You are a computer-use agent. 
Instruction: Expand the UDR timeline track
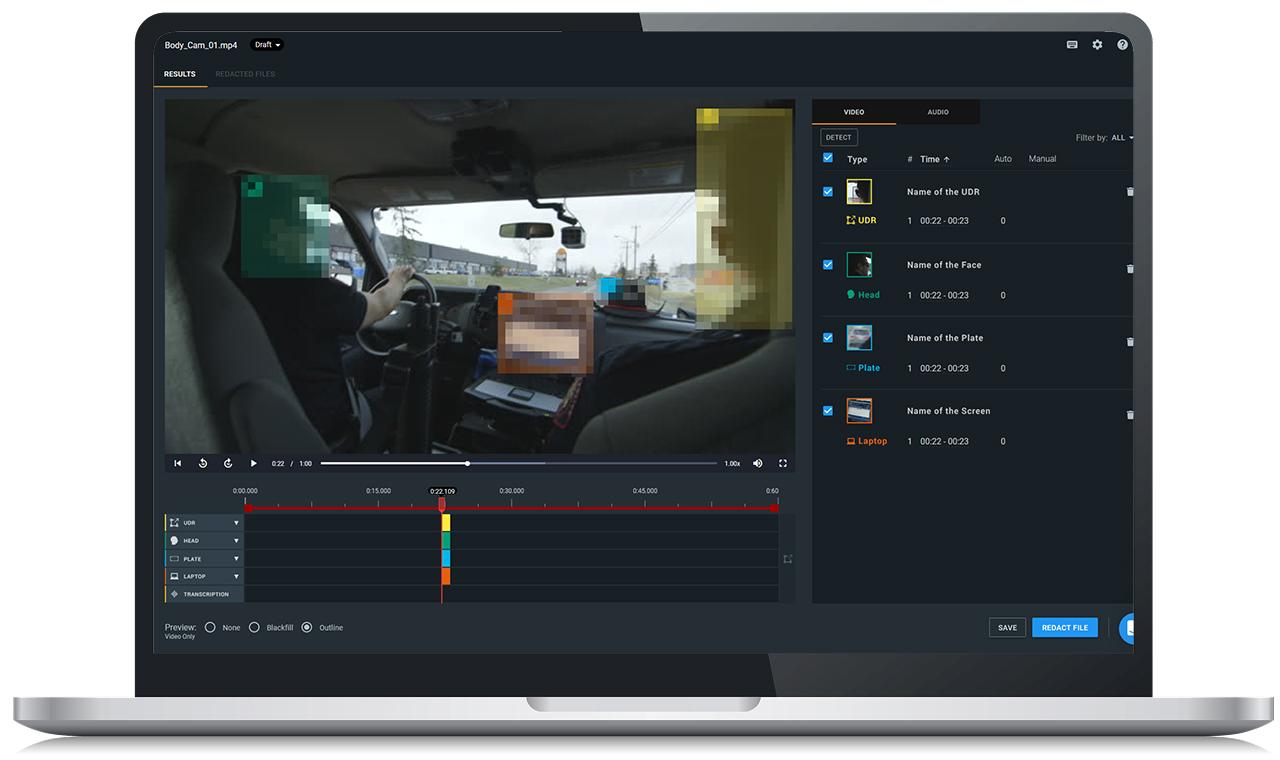(x=236, y=522)
